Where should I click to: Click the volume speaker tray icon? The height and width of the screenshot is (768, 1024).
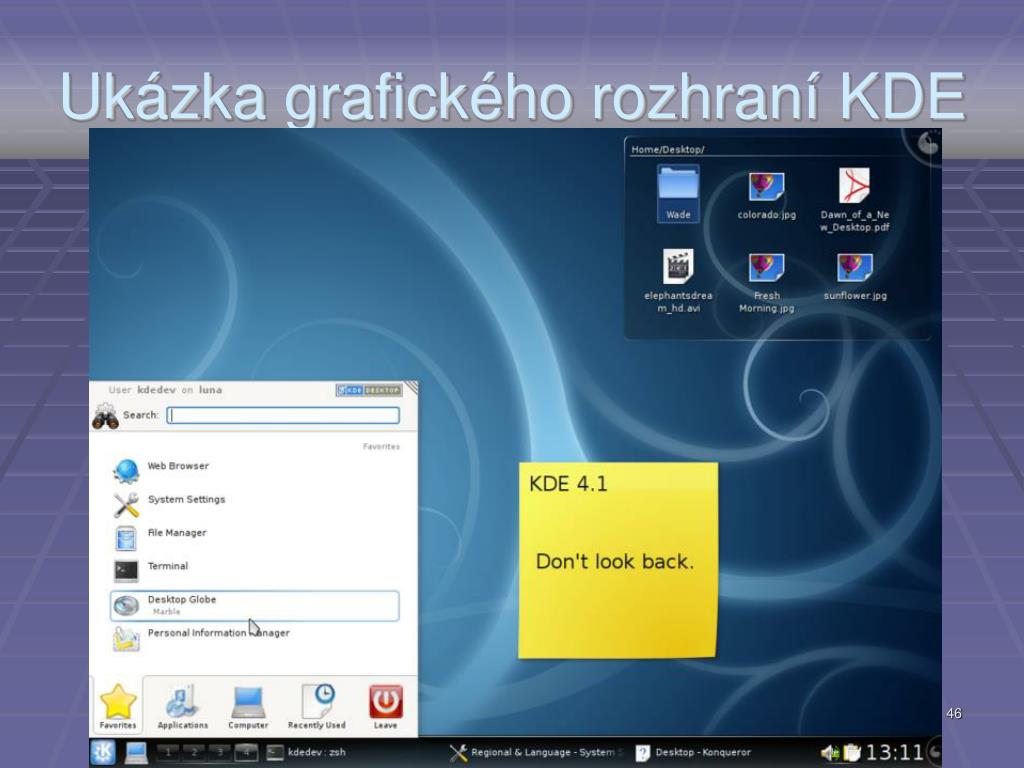coord(830,753)
